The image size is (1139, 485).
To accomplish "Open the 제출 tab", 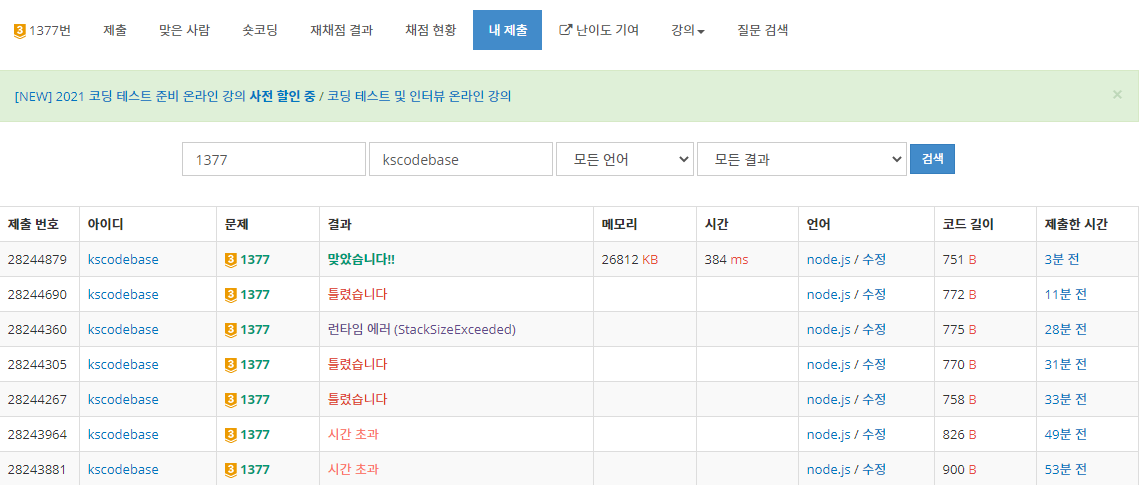I will point(115,30).
